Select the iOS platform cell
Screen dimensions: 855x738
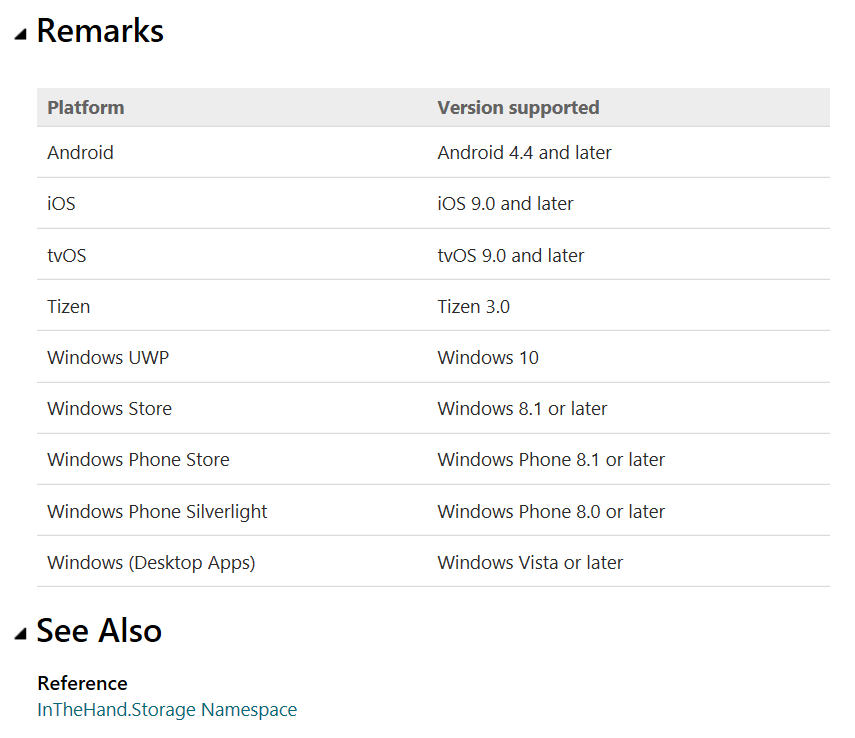pos(61,204)
